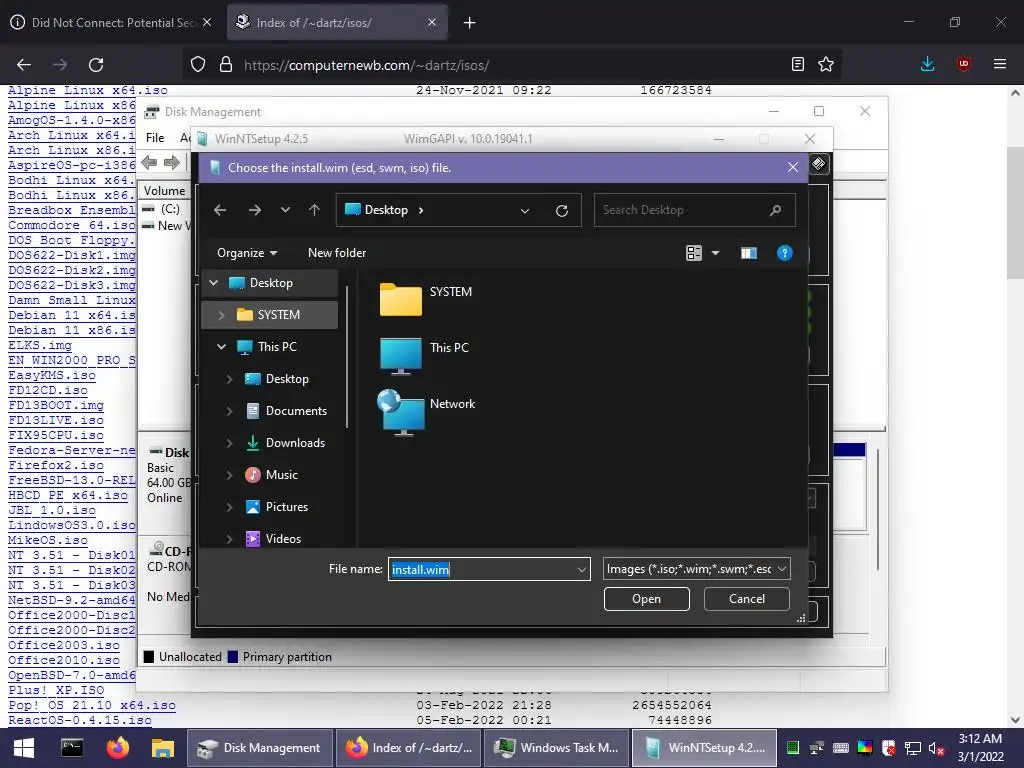
Task: Expand the Downloads tree node
Action: [229, 443]
